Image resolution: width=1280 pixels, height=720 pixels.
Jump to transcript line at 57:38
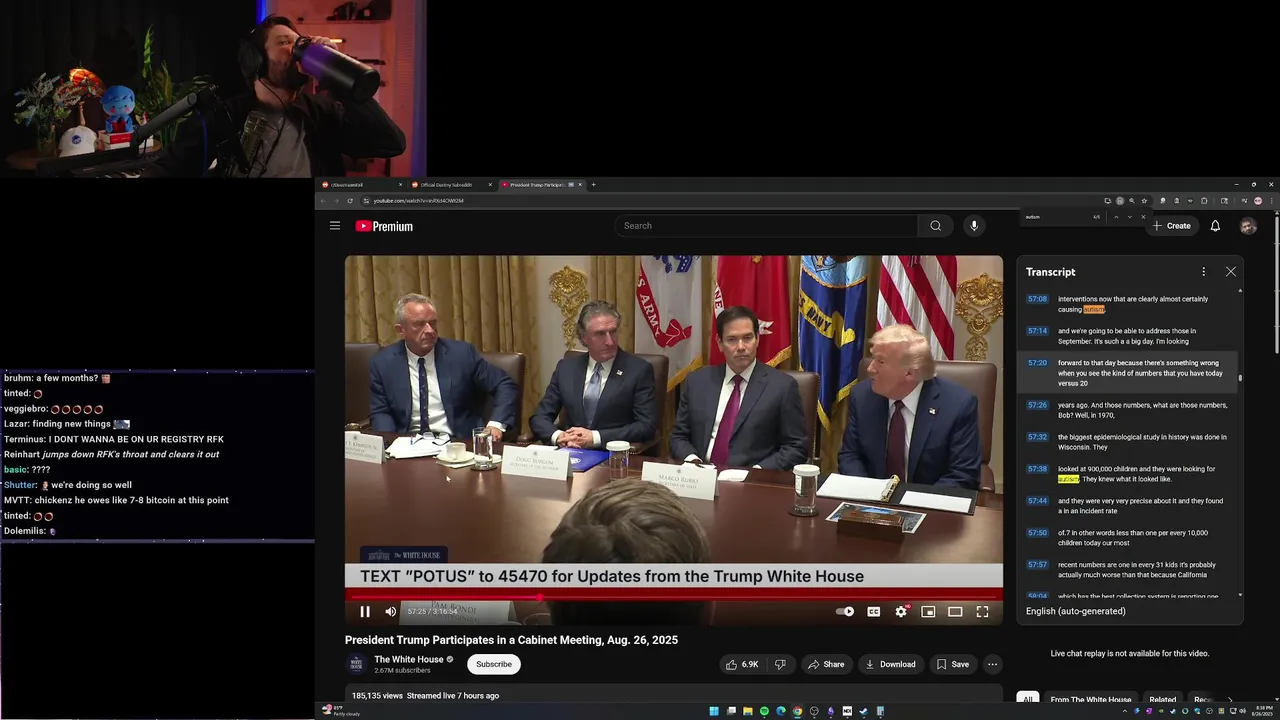coord(1128,474)
